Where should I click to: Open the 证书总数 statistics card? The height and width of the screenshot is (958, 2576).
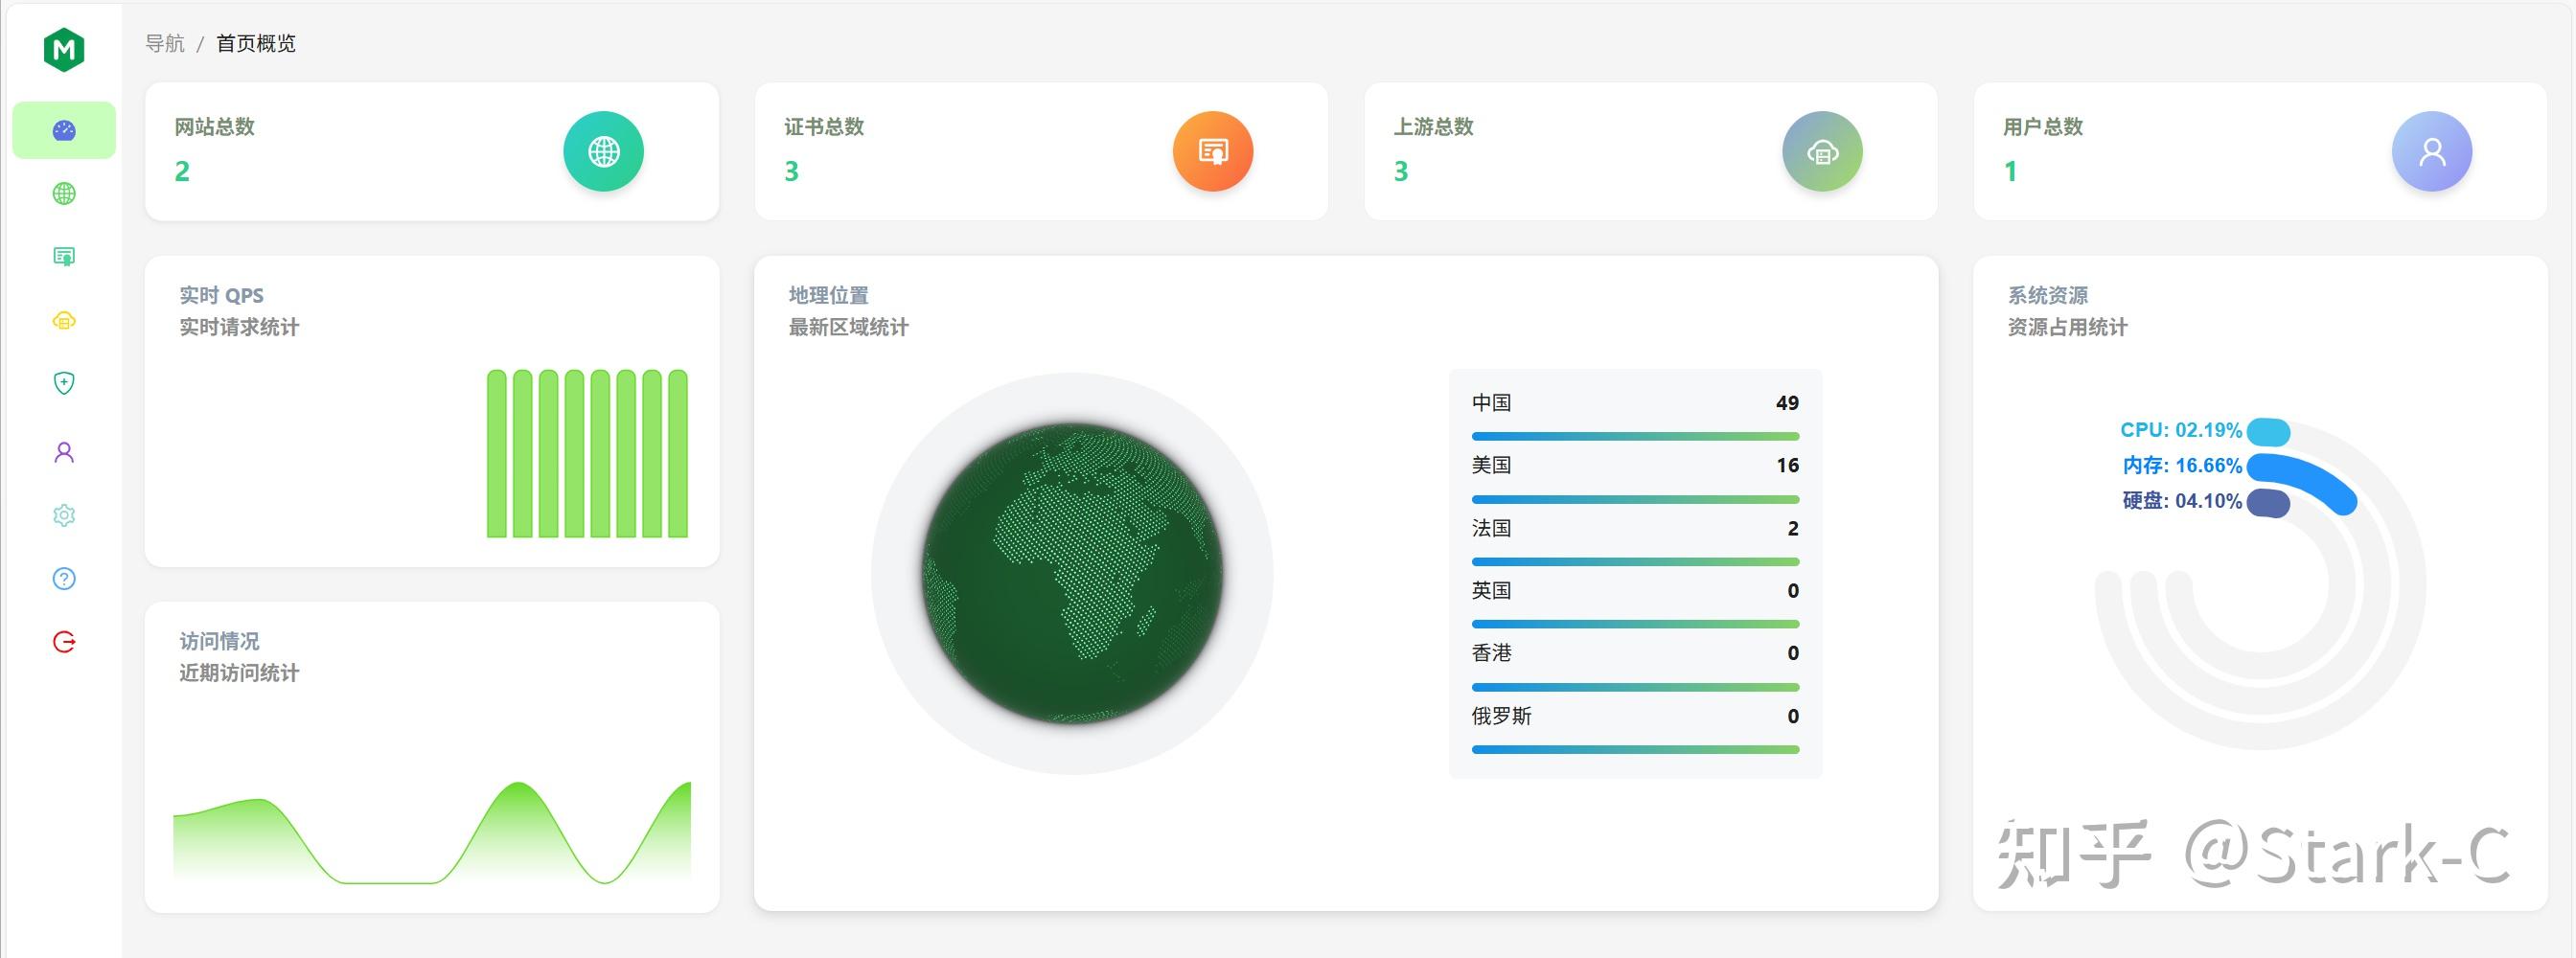(1040, 151)
